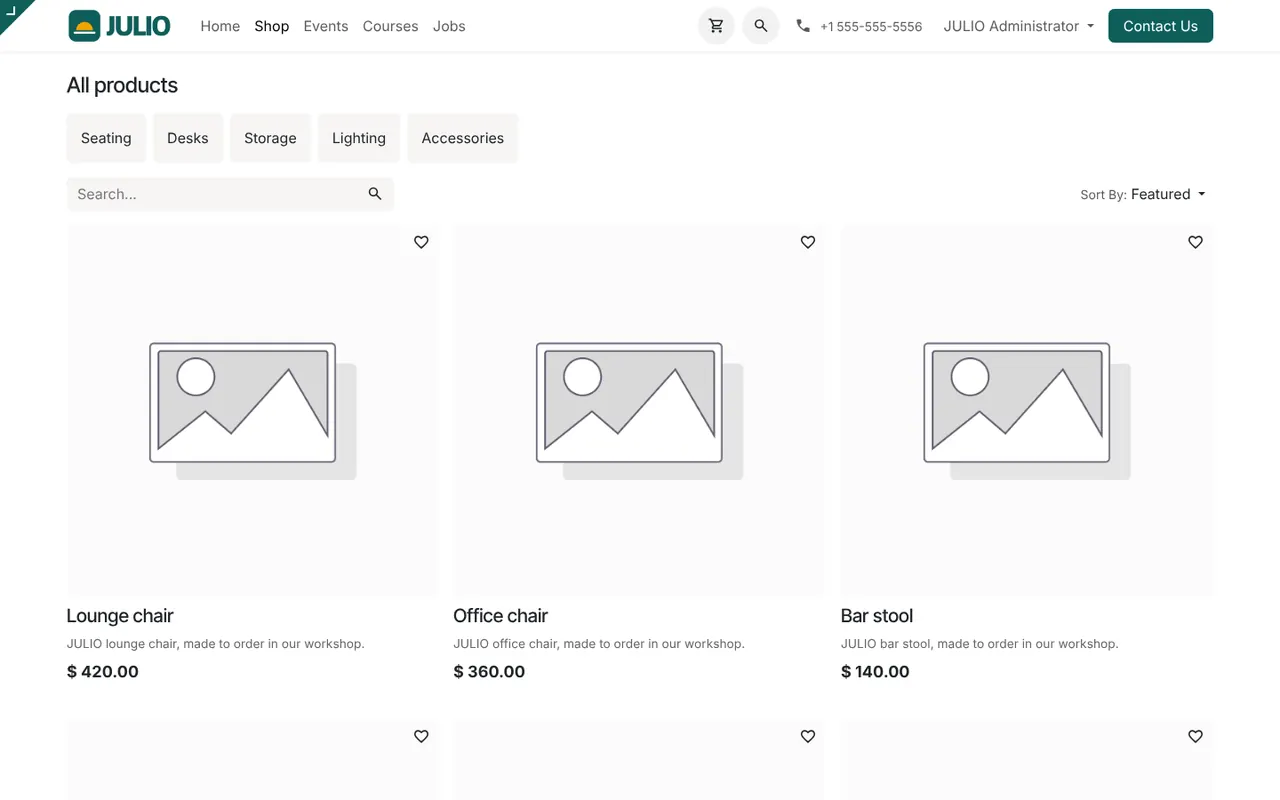Filter products by Lighting category

click(359, 138)
